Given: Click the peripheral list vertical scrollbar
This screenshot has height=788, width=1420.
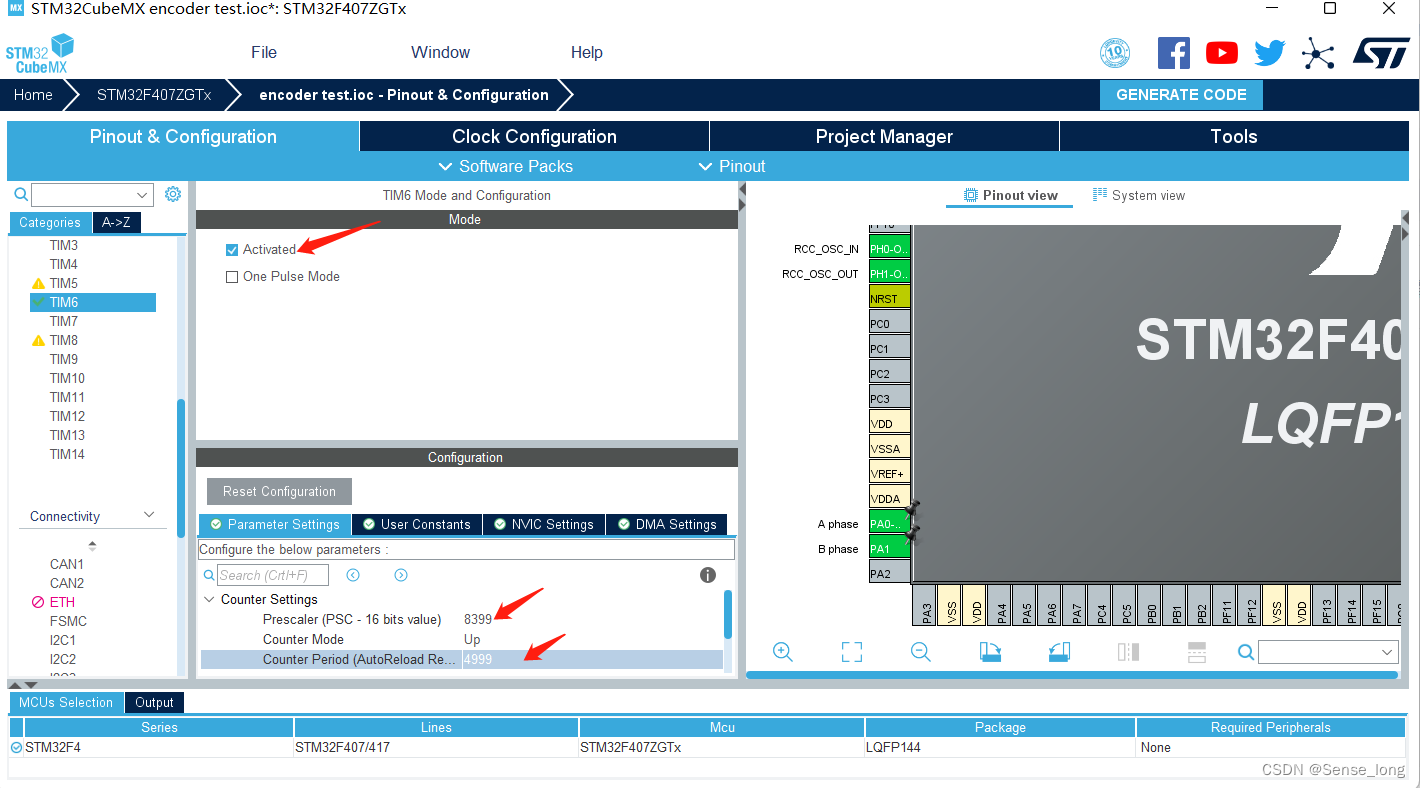Looking at the screenshot, I should coord(181,467).
